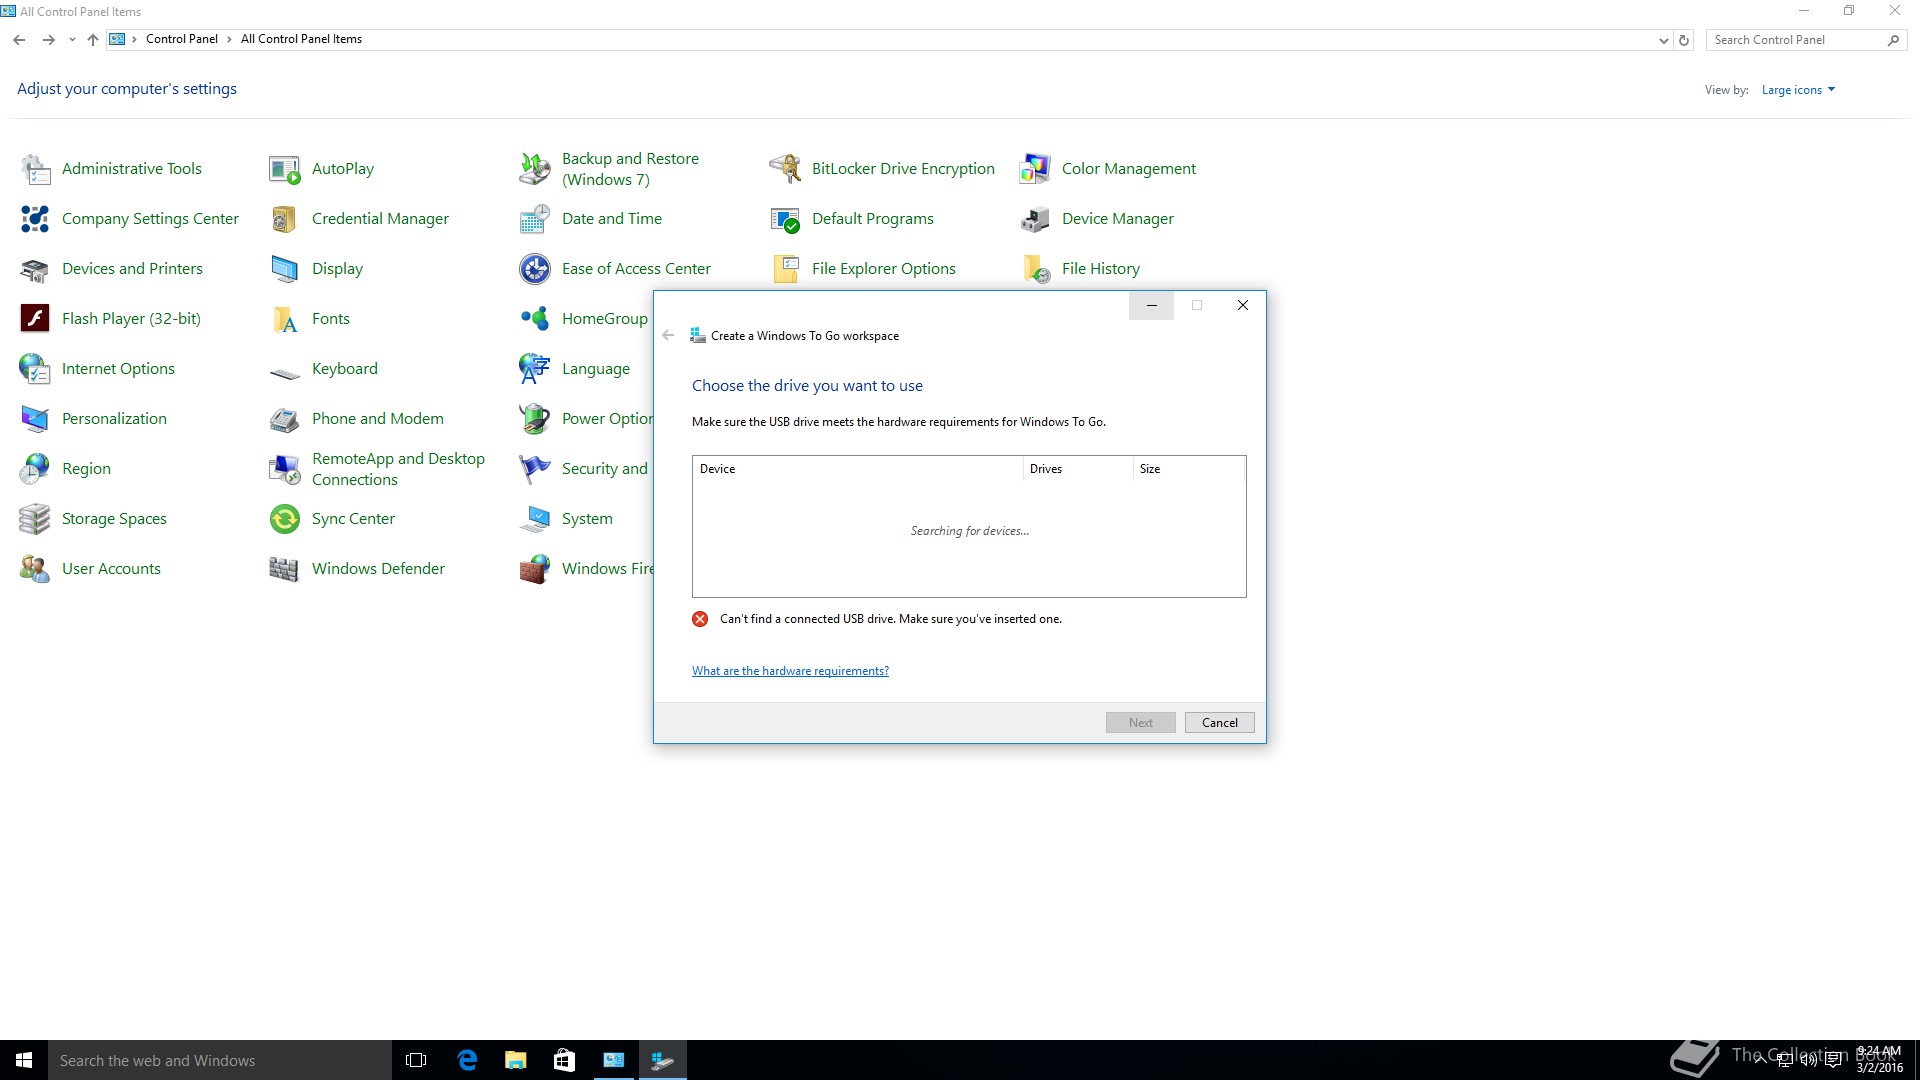Click Search the web and Windows box
The image size is (1920, 1080).
(x=220, y=1060)
